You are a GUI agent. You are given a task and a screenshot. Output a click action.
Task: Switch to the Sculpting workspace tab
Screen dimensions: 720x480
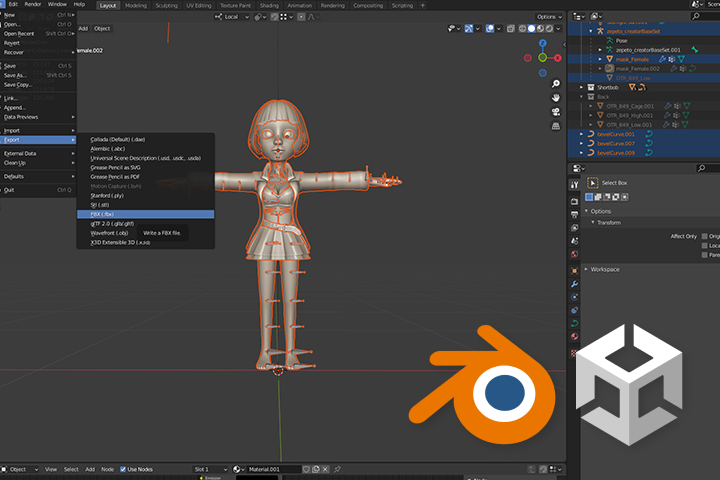coord(166,6)
